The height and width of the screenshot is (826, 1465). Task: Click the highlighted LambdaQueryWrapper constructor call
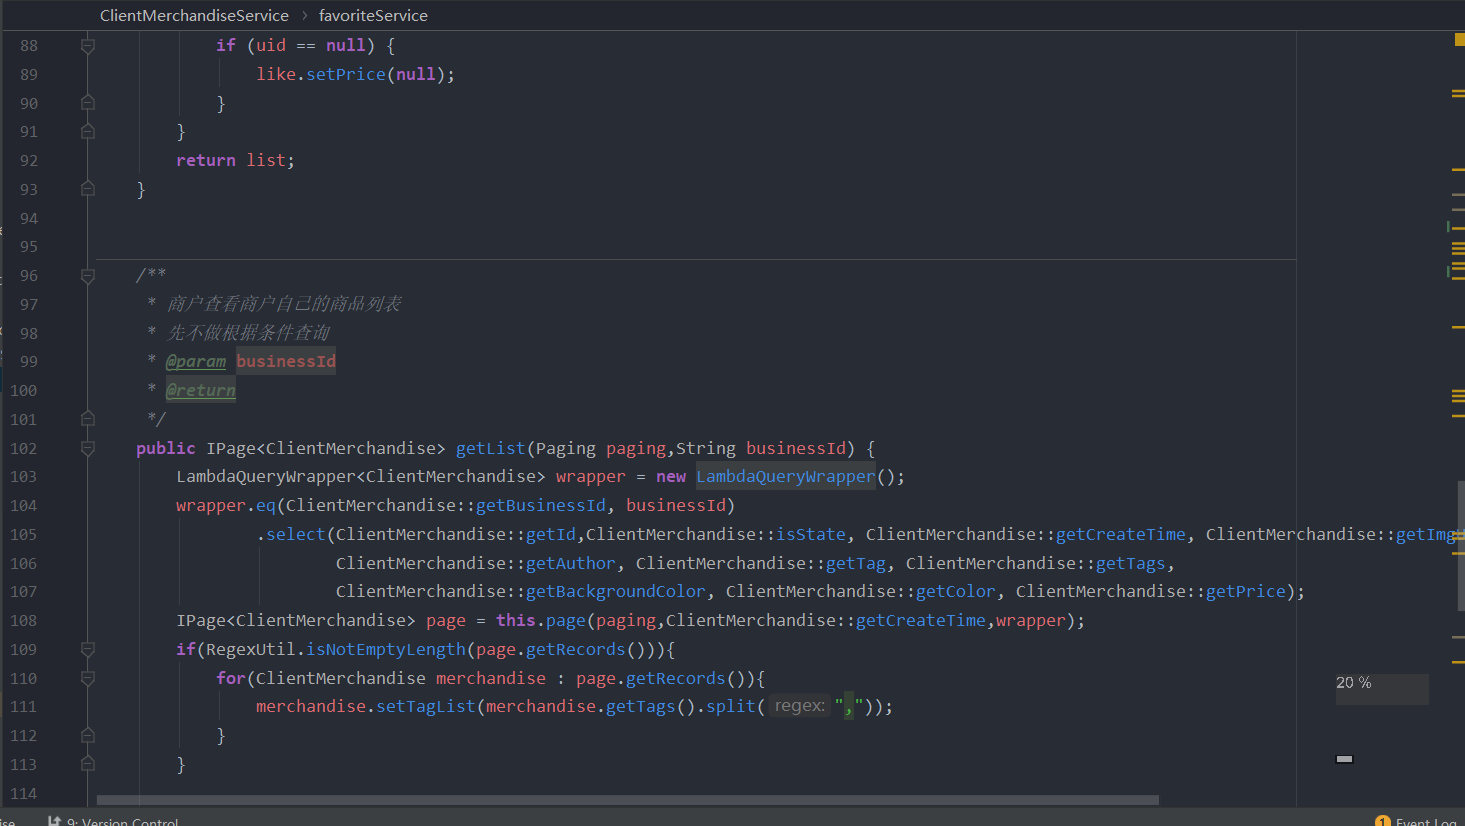pyautogui.click(x=785, y=476)
